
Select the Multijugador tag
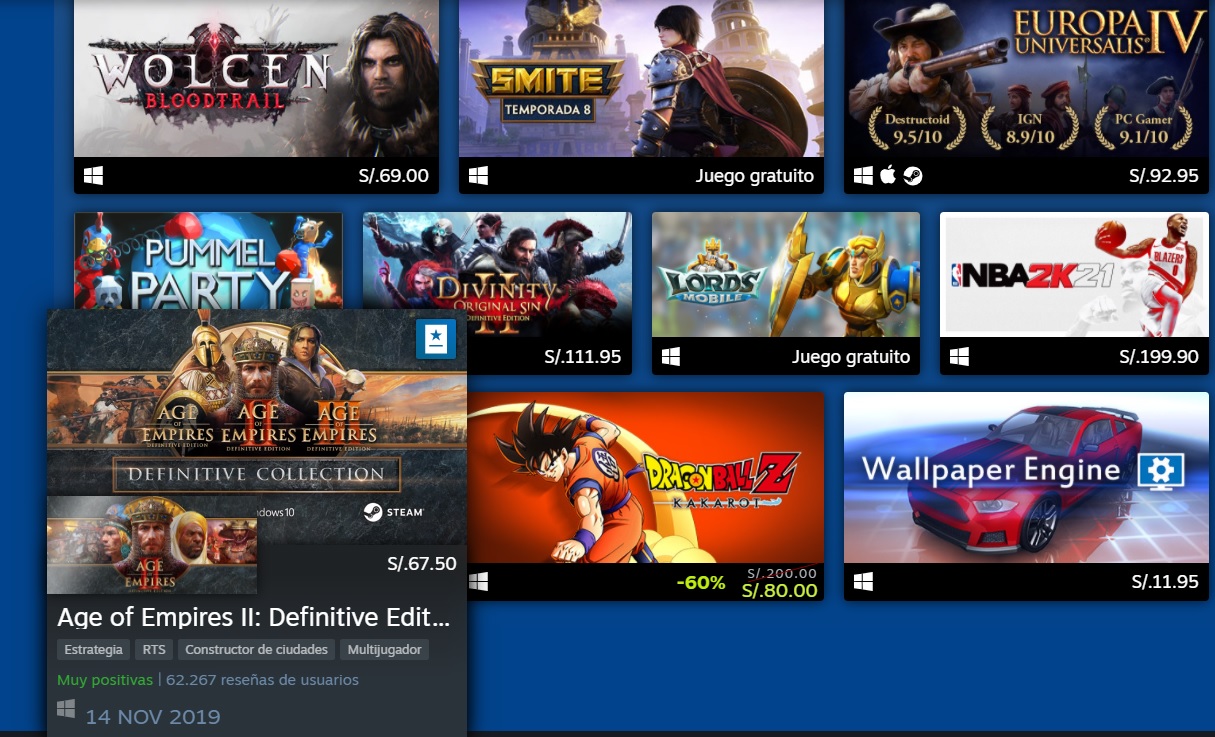point(385,650)
